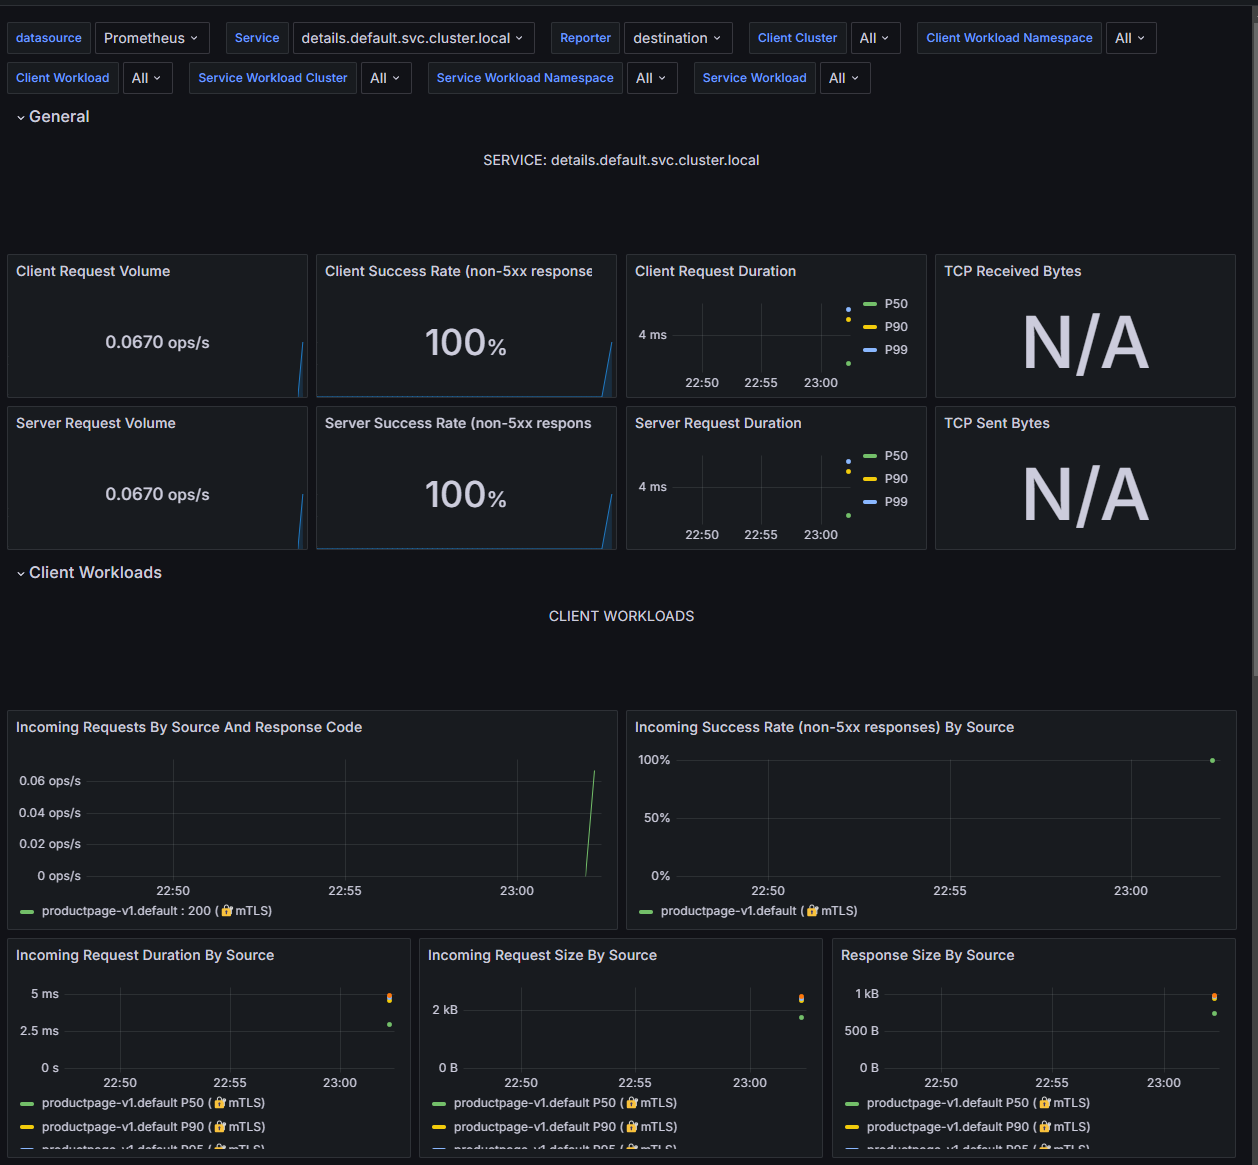The width and height of the screenshot is (1258, 1165).
Task: Click blue P99 marker in Client Request Duration
Action: 848,309
